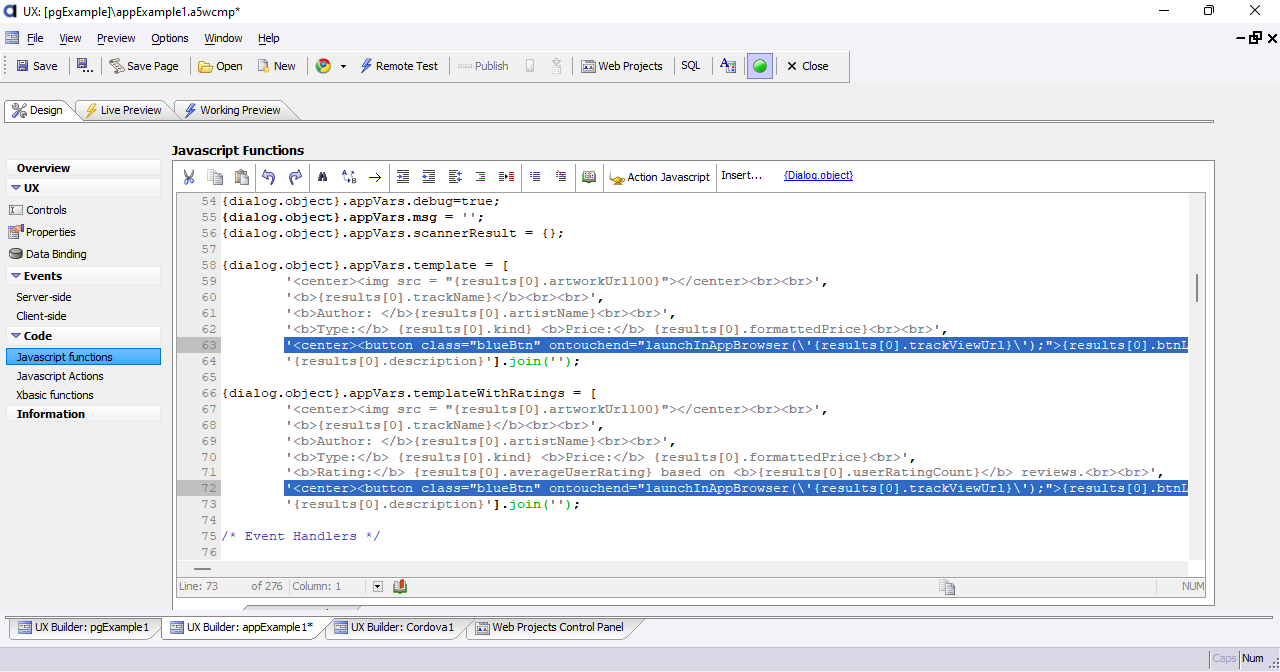Click the Chrome browser icon
Screen dimensions: 1280x672
tap(323, 66)
